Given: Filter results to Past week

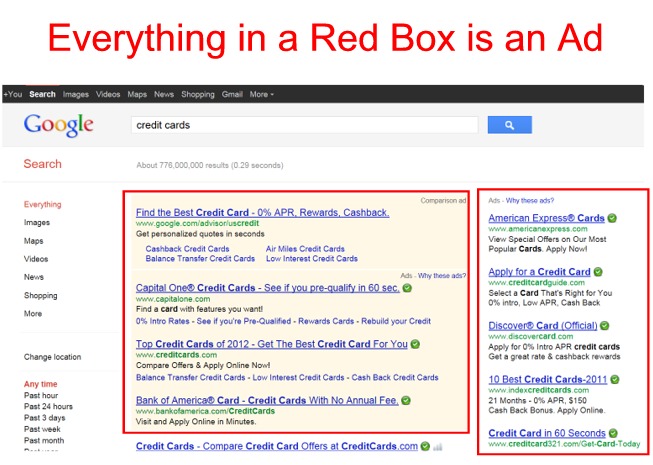Looking at the screenshot, I should click(x=42, y=429).
